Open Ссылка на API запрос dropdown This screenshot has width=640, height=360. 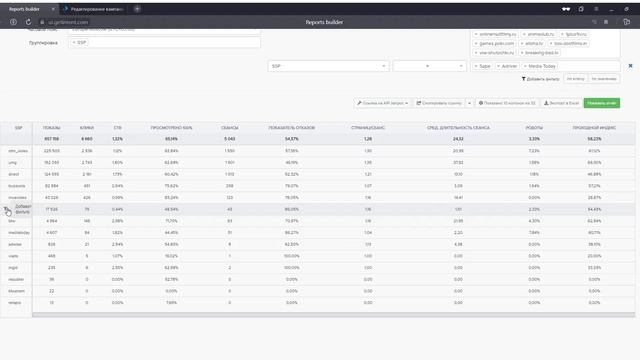[x=382, y=103]
